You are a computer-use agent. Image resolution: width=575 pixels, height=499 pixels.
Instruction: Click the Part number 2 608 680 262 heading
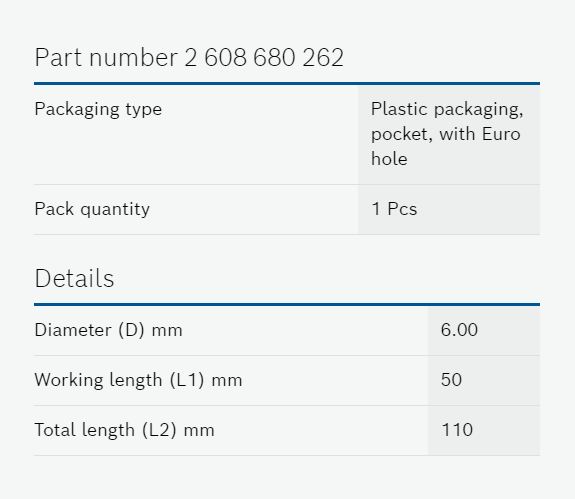click(189, 58)
